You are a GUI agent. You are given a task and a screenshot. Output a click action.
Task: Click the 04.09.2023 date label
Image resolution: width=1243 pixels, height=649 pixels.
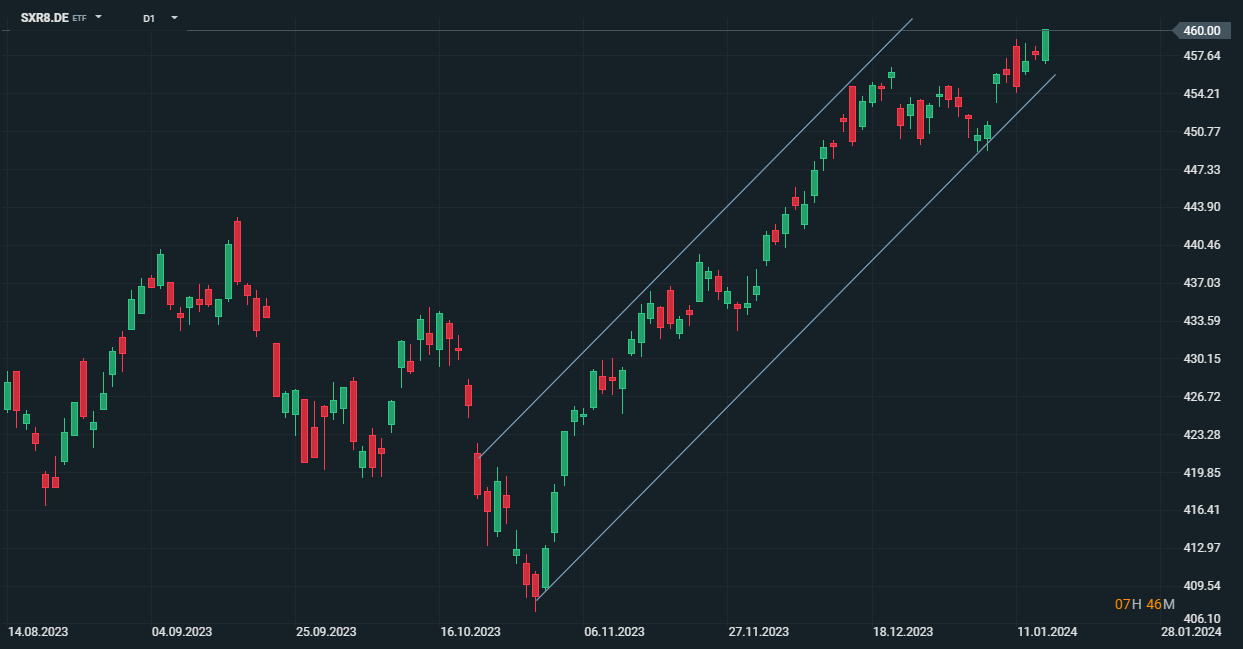tap(182, 632)
